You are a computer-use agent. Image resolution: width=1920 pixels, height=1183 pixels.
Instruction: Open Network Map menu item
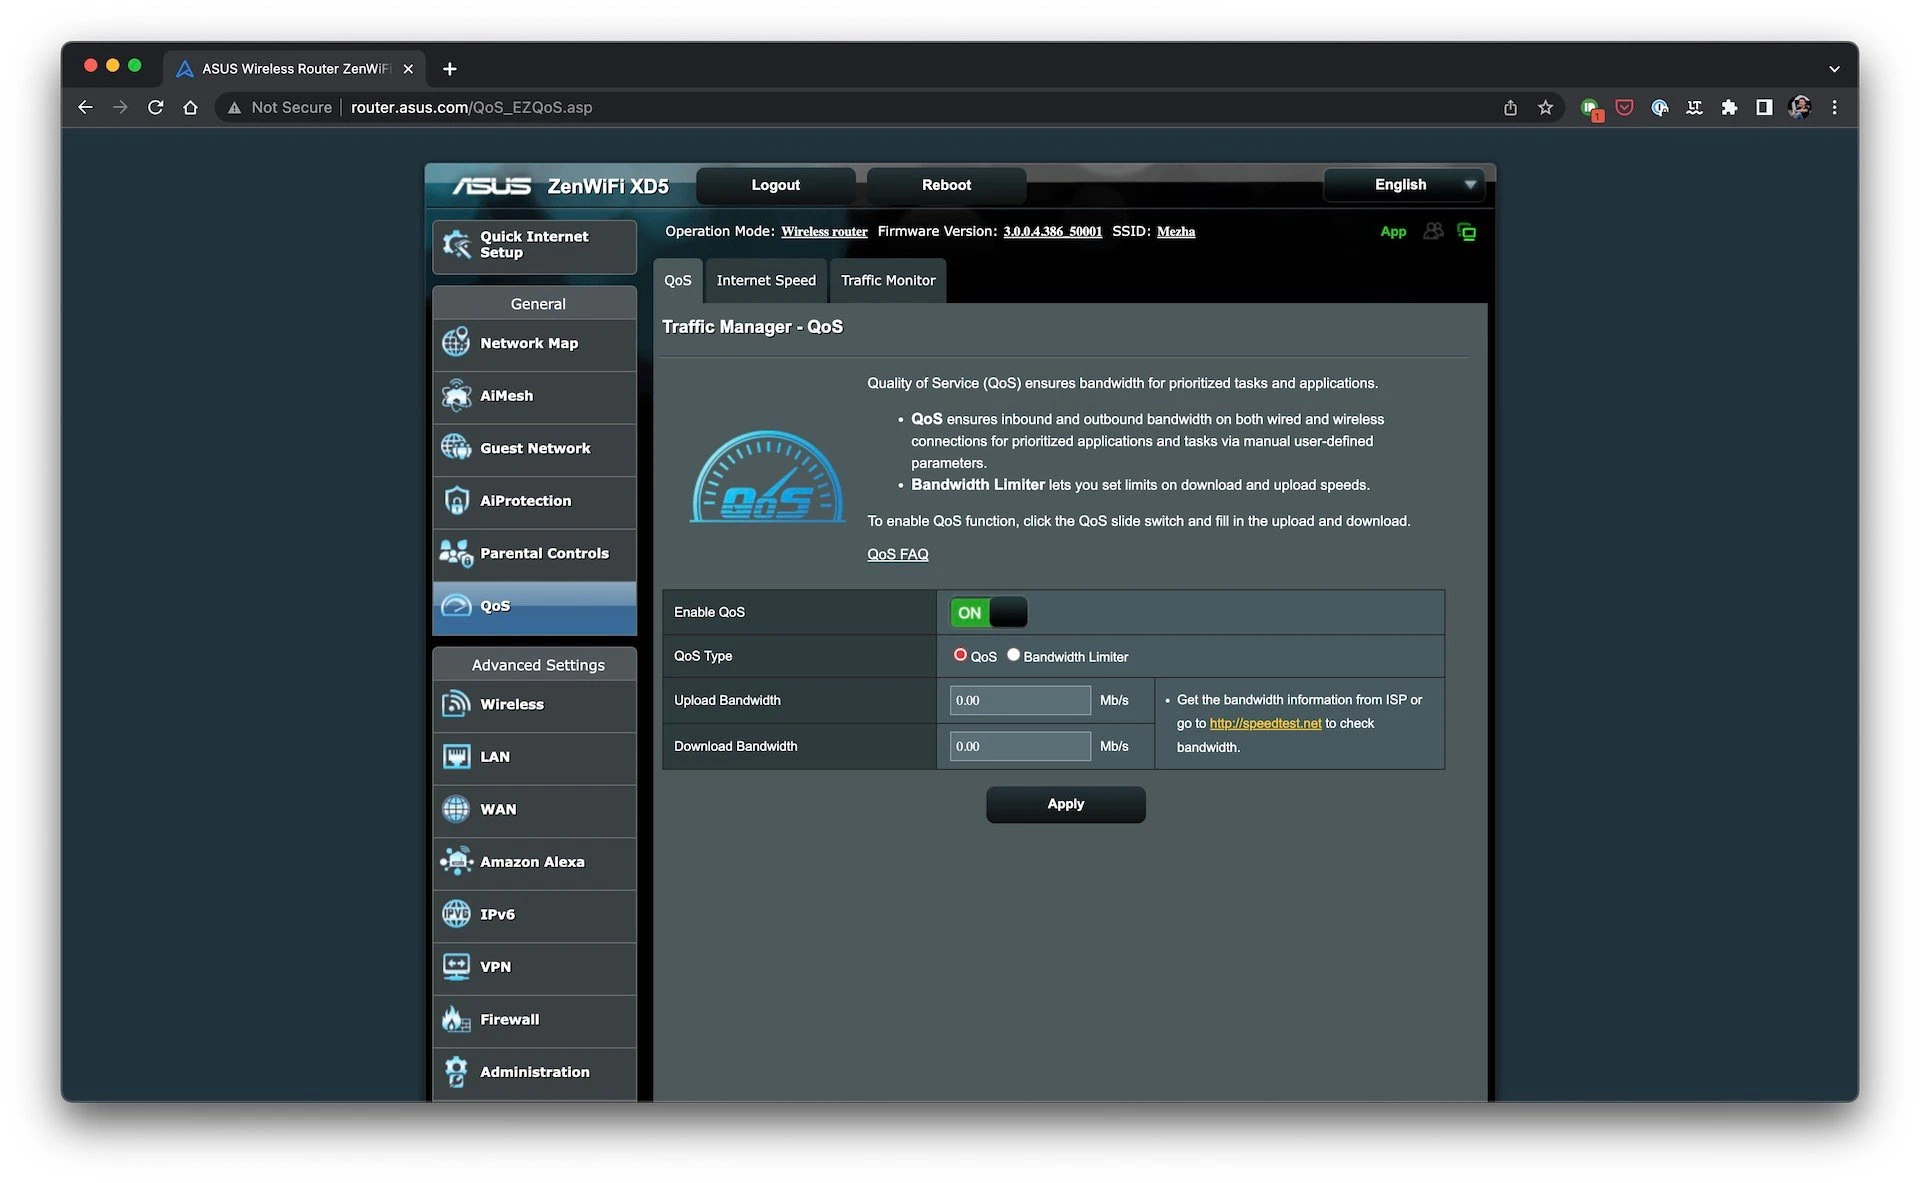[534, 343]
